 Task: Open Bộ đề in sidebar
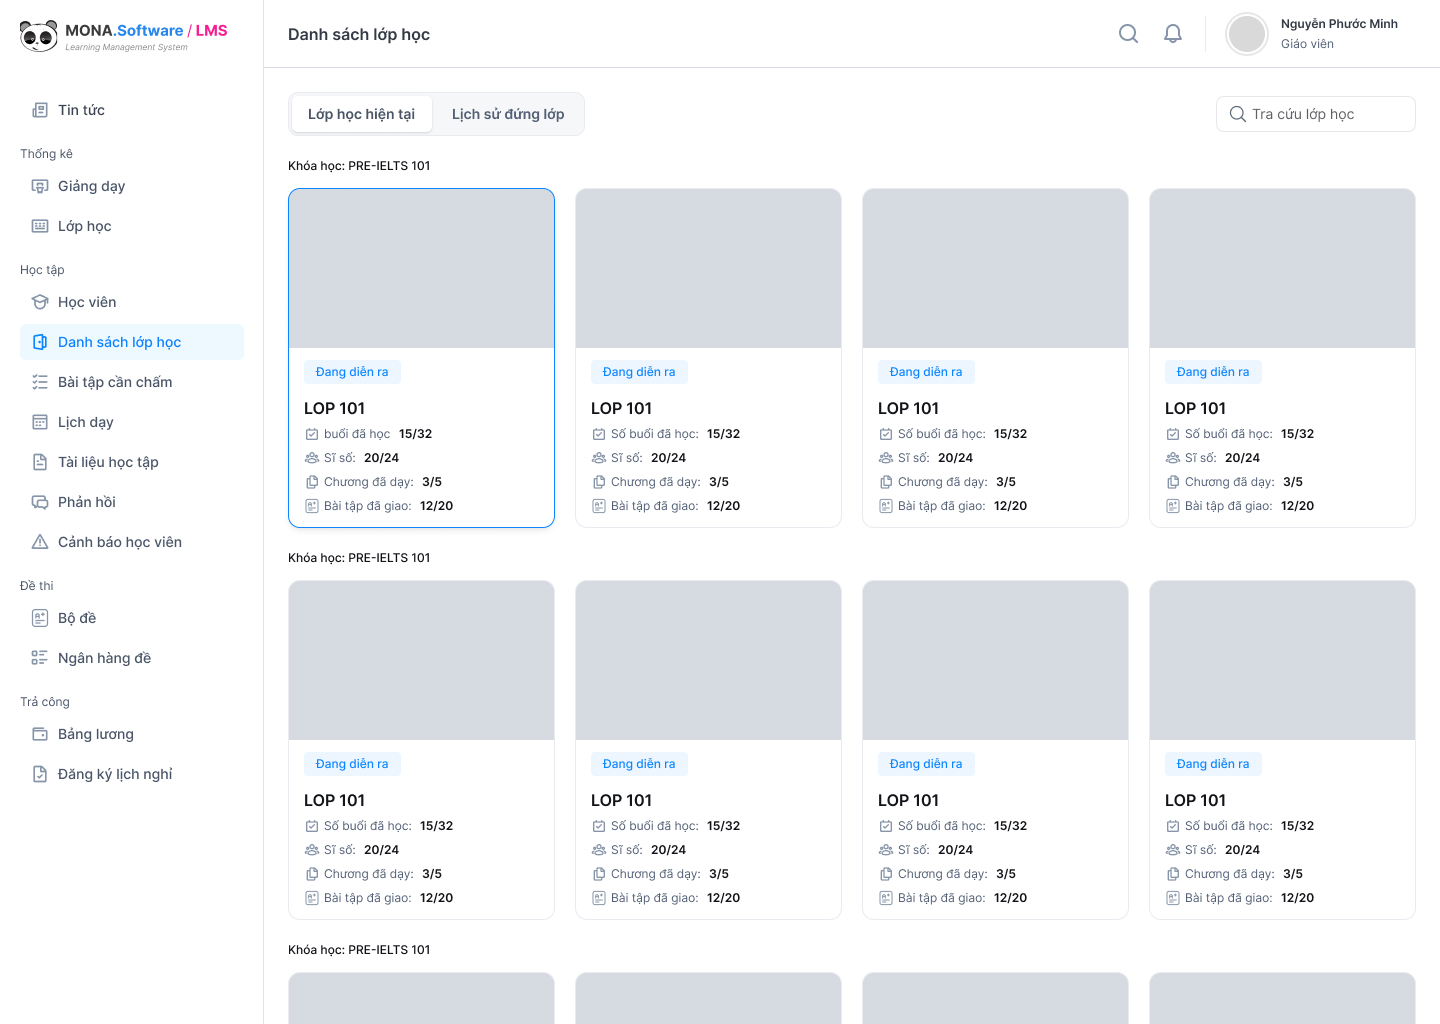click(77, 618)
